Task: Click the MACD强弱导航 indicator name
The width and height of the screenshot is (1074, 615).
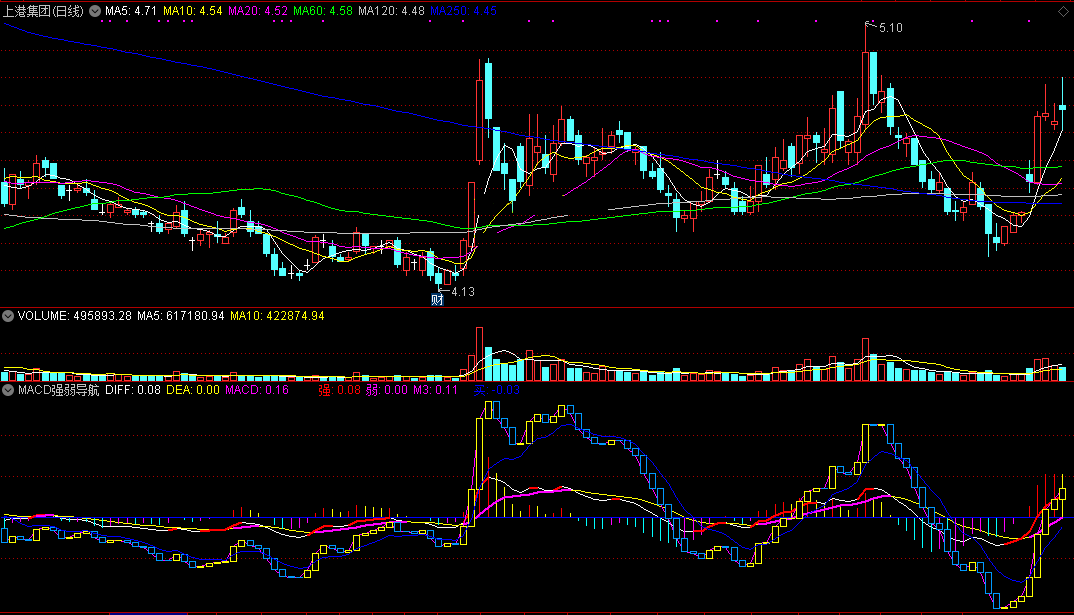Action: pyautogui.click(x=58, y=390)
